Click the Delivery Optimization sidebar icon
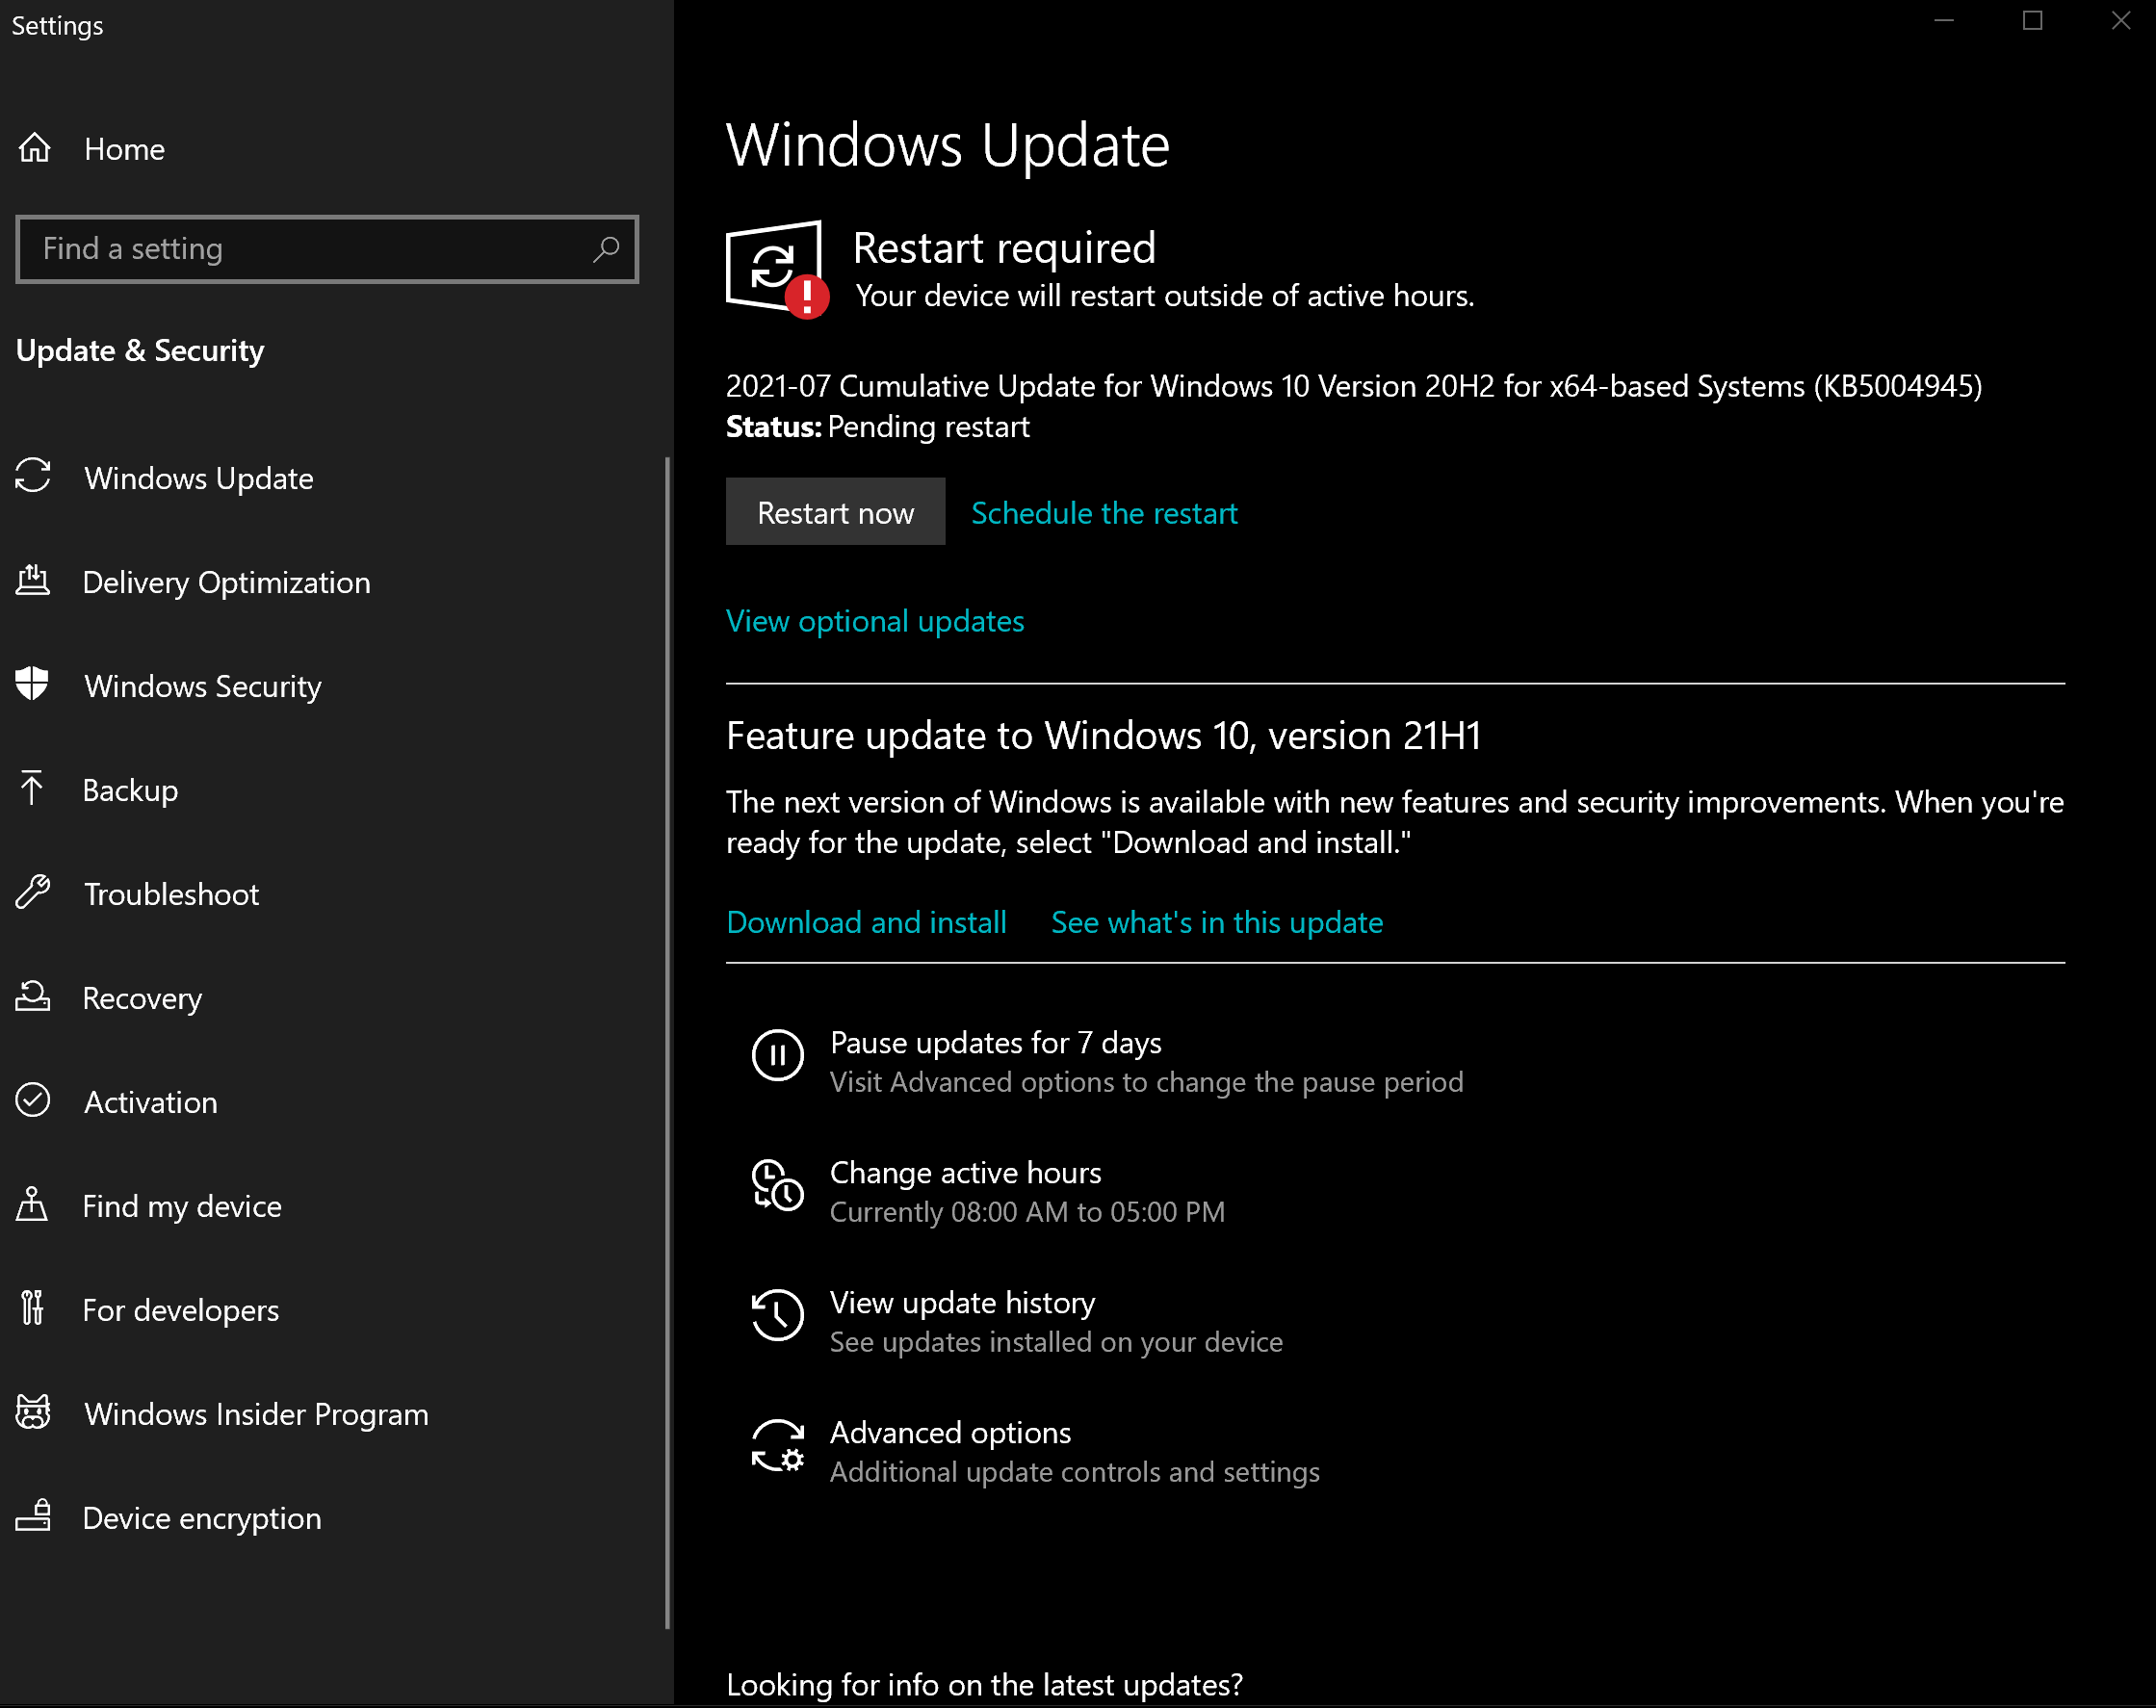 33,581
